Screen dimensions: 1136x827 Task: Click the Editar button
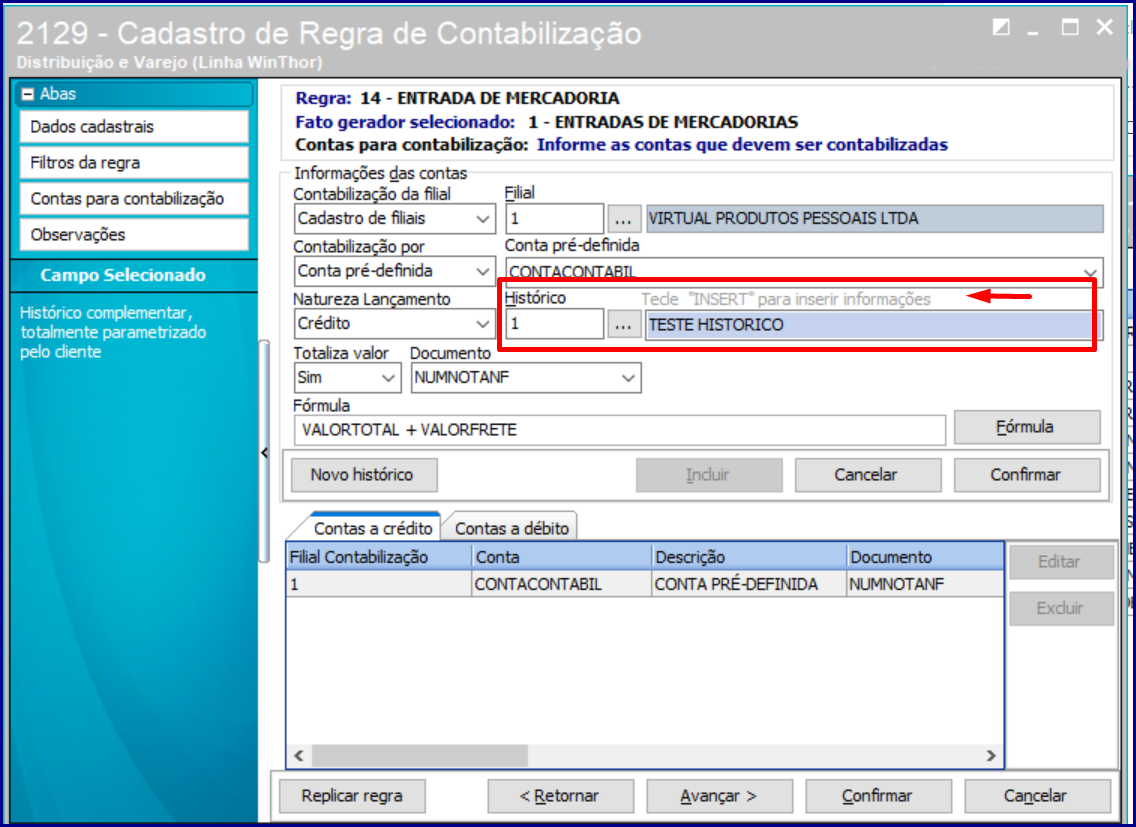(x=1061, y=562)
